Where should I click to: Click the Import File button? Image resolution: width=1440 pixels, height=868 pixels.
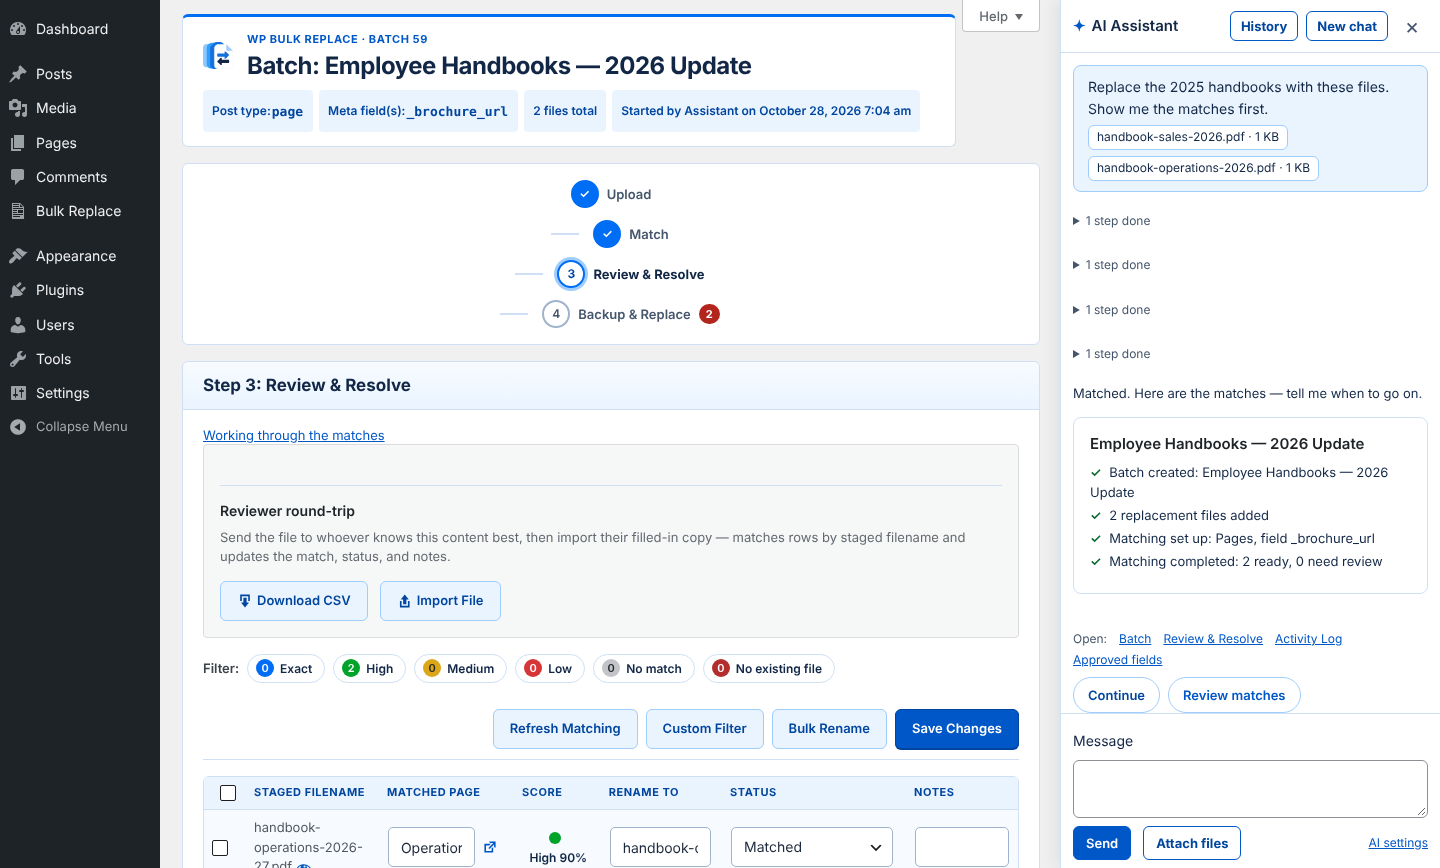point(440,601)
